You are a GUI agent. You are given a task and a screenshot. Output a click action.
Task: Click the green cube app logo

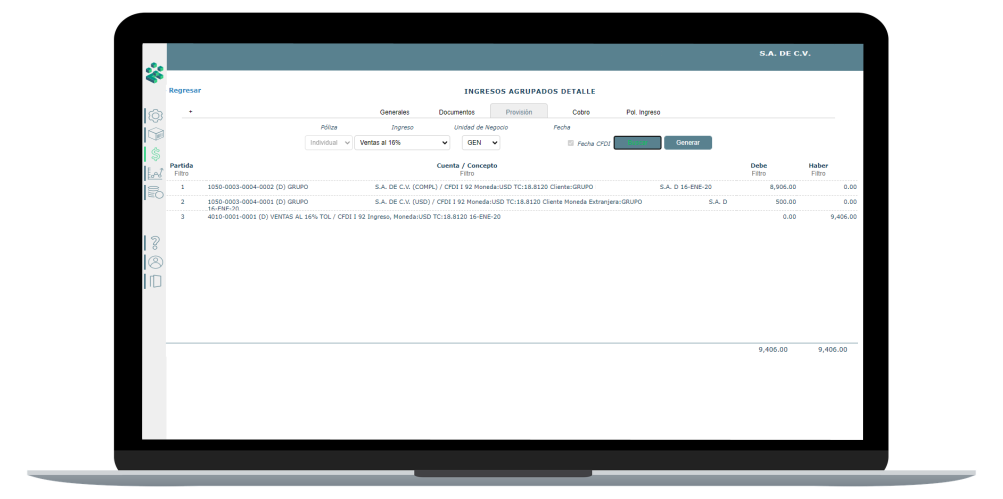[154, 73]
